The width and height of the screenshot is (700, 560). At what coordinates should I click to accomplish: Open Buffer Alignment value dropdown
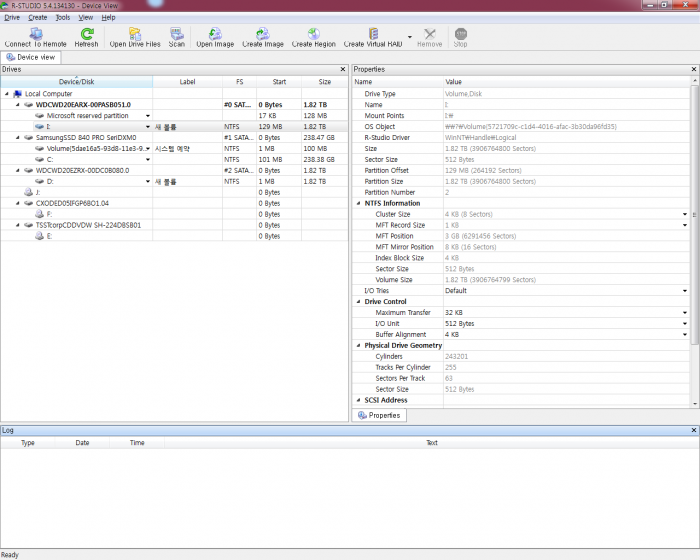pos(685,334)
